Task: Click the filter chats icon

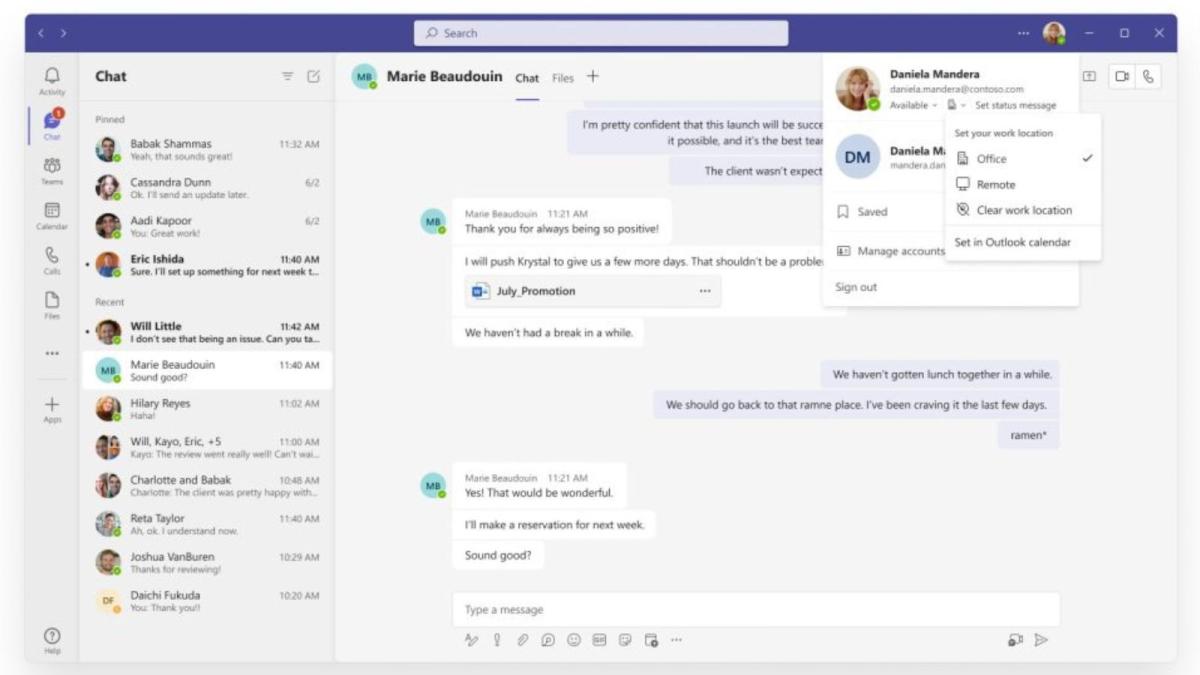Action: click(288, 76)
